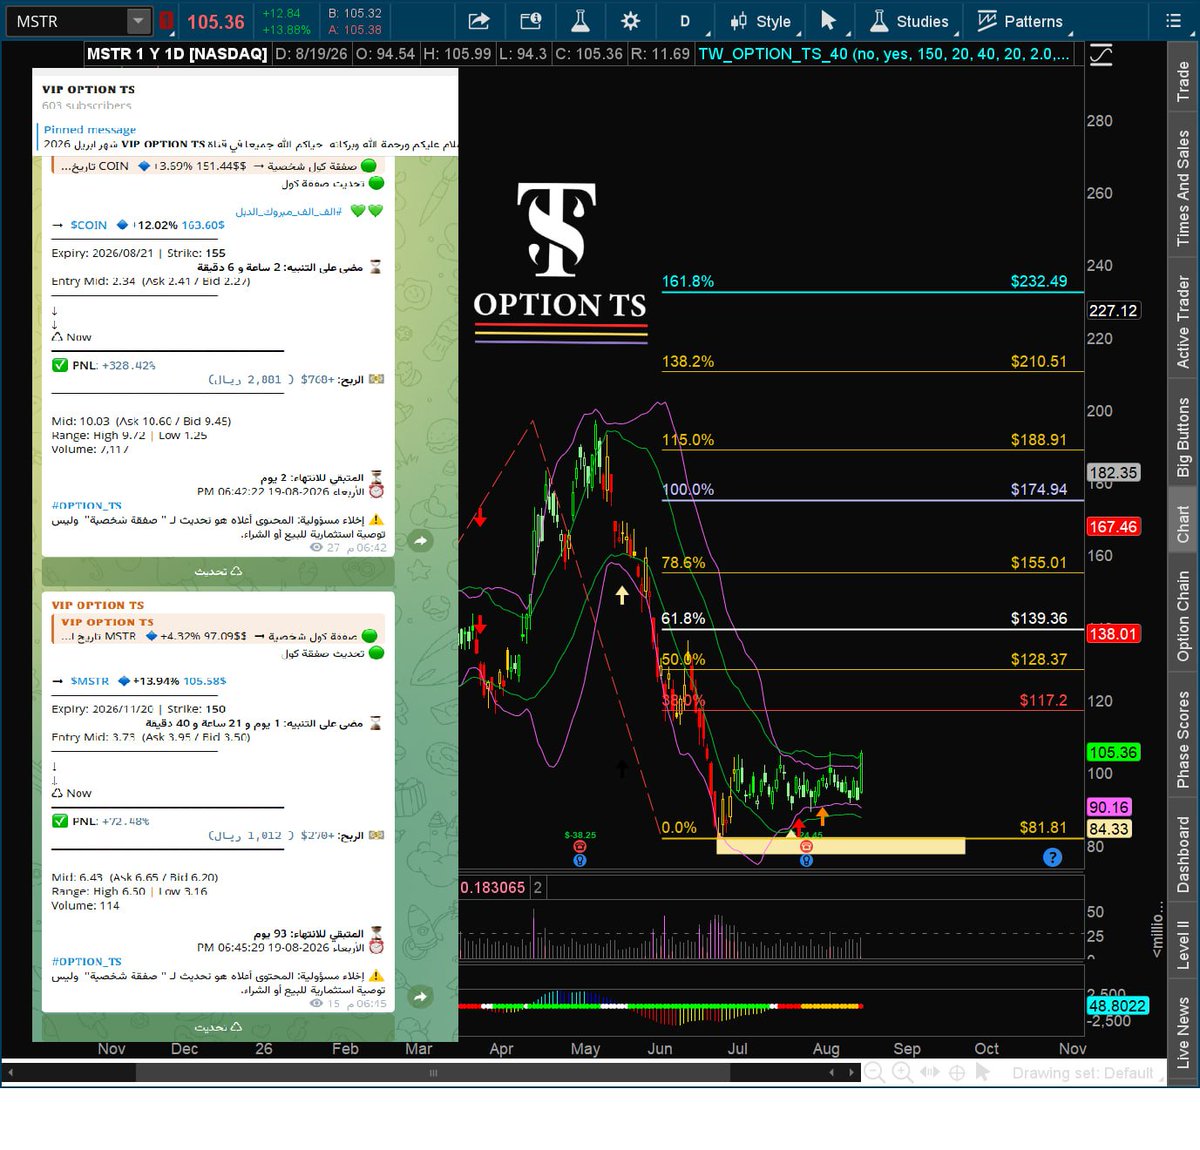Click the $COIN ticker link
Image resolution: width=1200 pixels, height=1150 pixels.
pyautogui.click(x=88, y=225)
